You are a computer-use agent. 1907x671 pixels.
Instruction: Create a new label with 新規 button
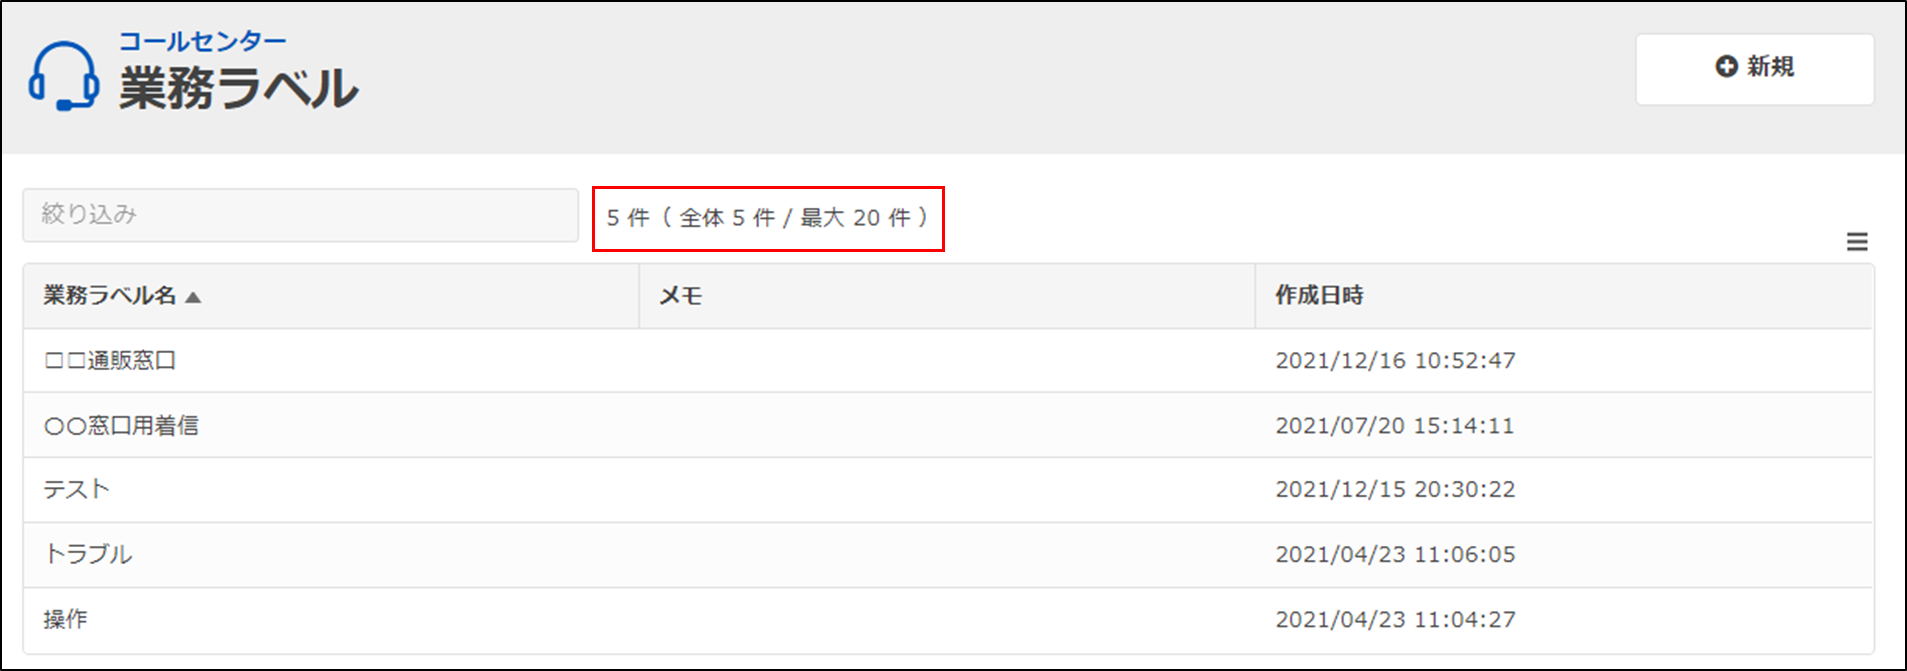pyautogui.click(x=1754, y=69)
